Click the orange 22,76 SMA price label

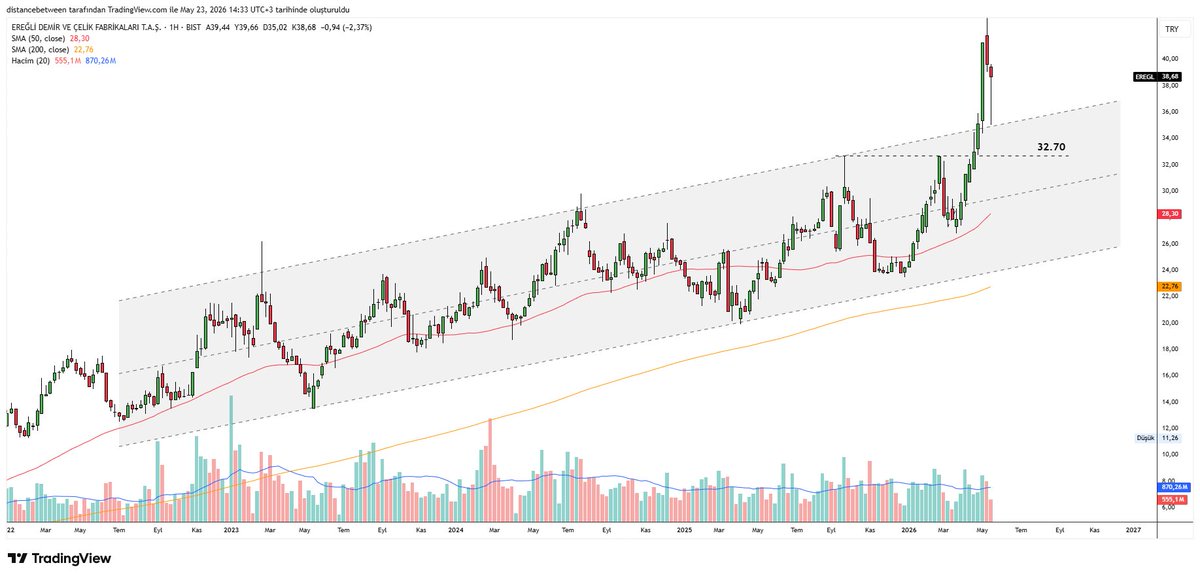coord(1171,287)
